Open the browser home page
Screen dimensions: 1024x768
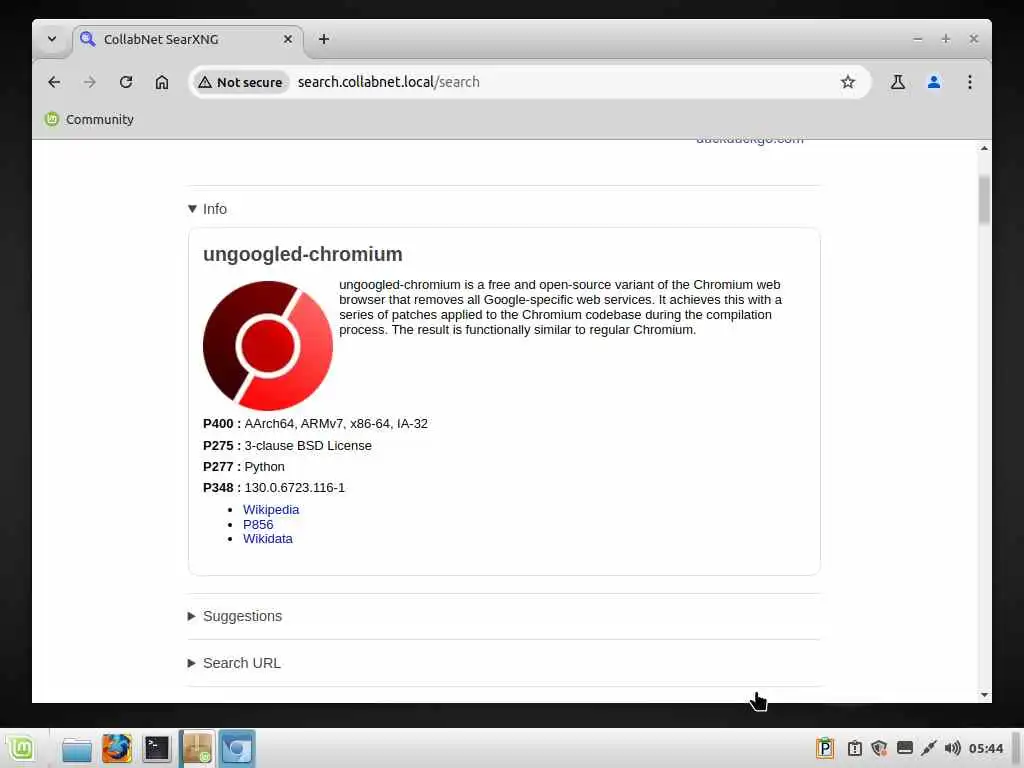point(162,82)
